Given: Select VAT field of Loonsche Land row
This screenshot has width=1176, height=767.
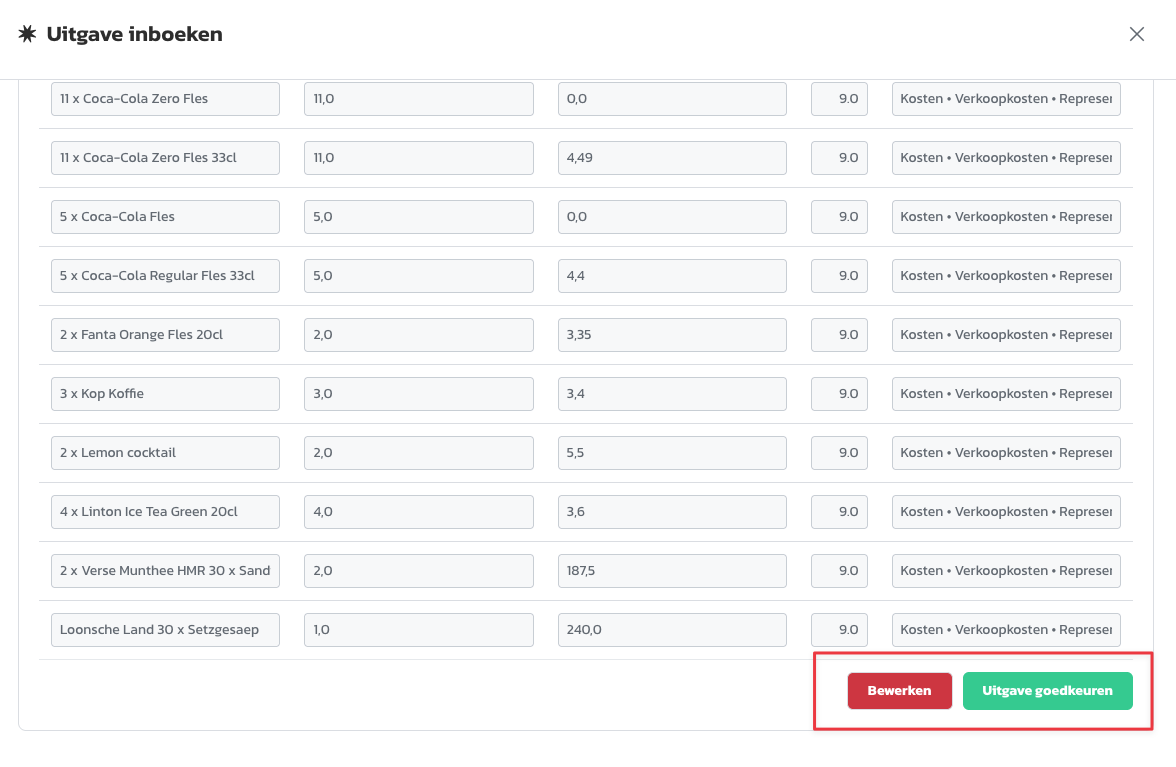Looking at the screenshot, I should [x=839, y=630].
